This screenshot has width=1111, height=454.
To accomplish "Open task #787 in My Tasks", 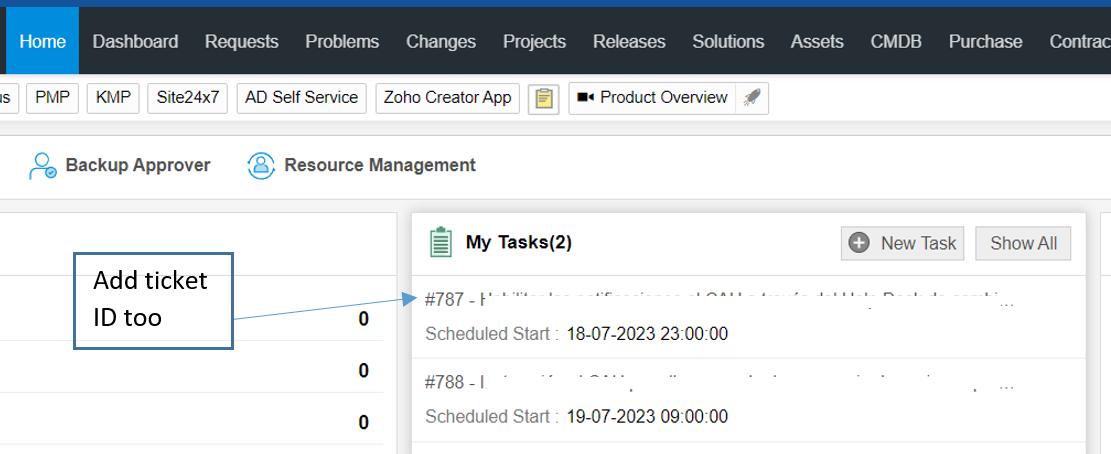I will 720,299.
